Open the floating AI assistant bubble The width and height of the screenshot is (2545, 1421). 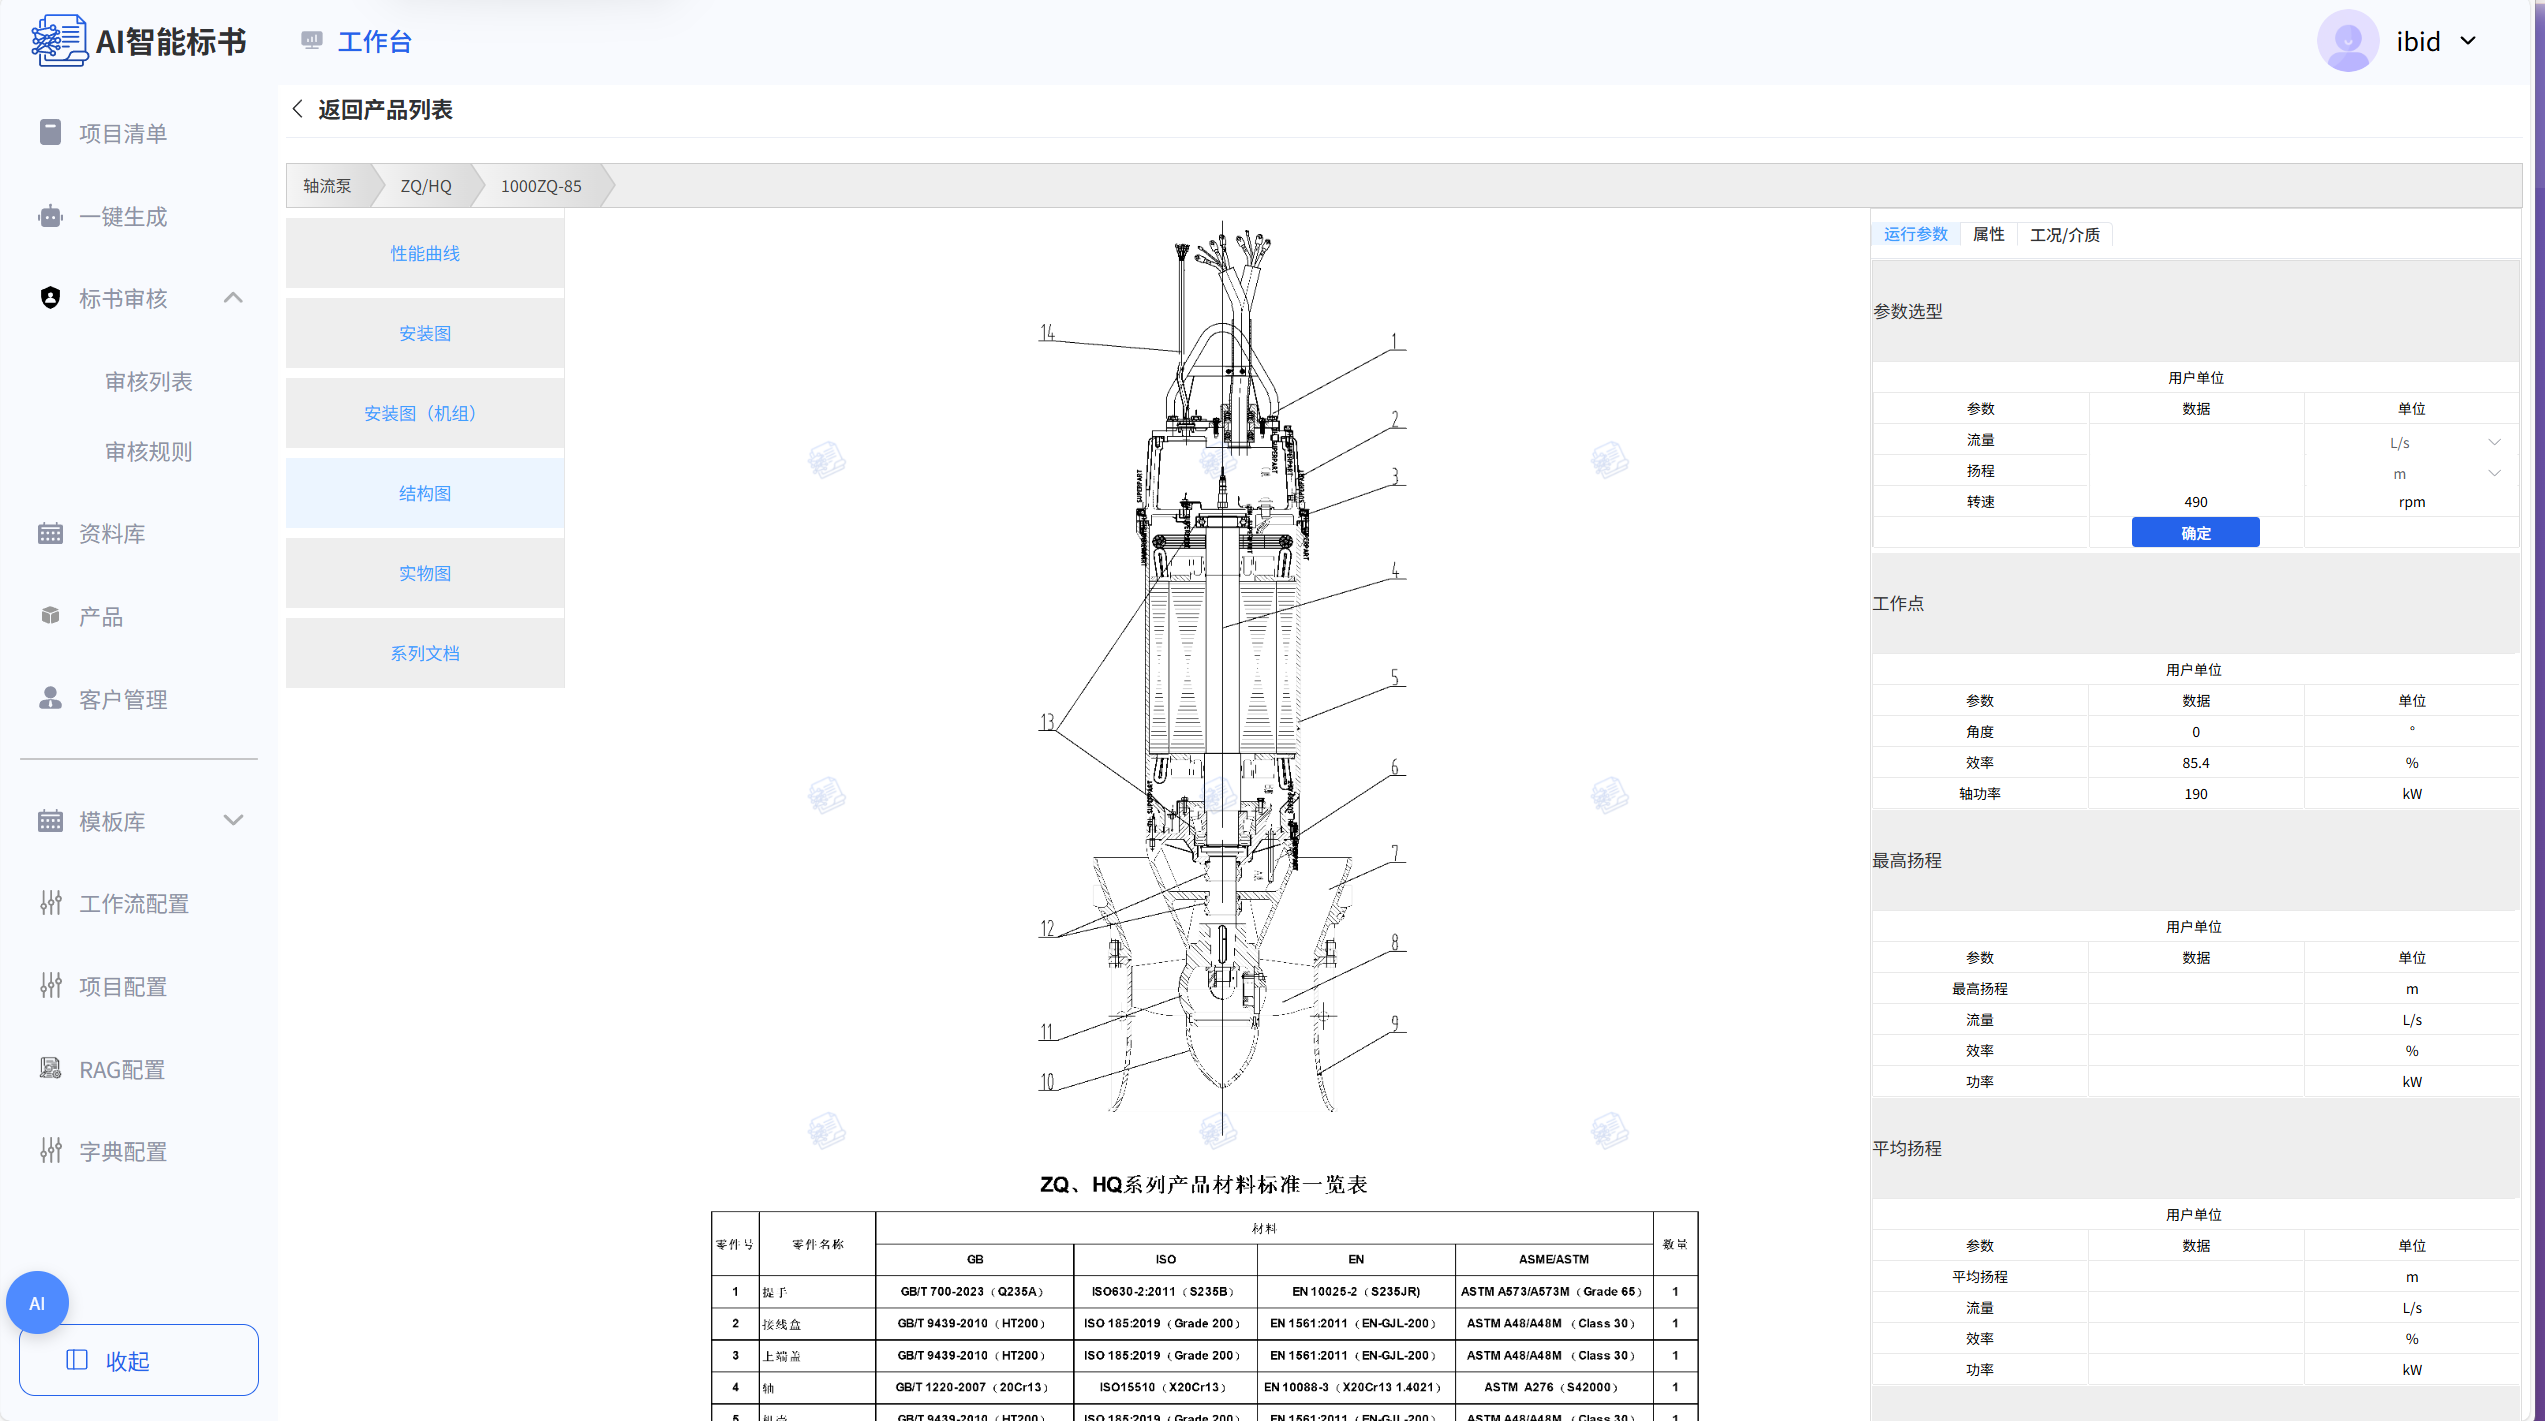tap(37, 1303)
